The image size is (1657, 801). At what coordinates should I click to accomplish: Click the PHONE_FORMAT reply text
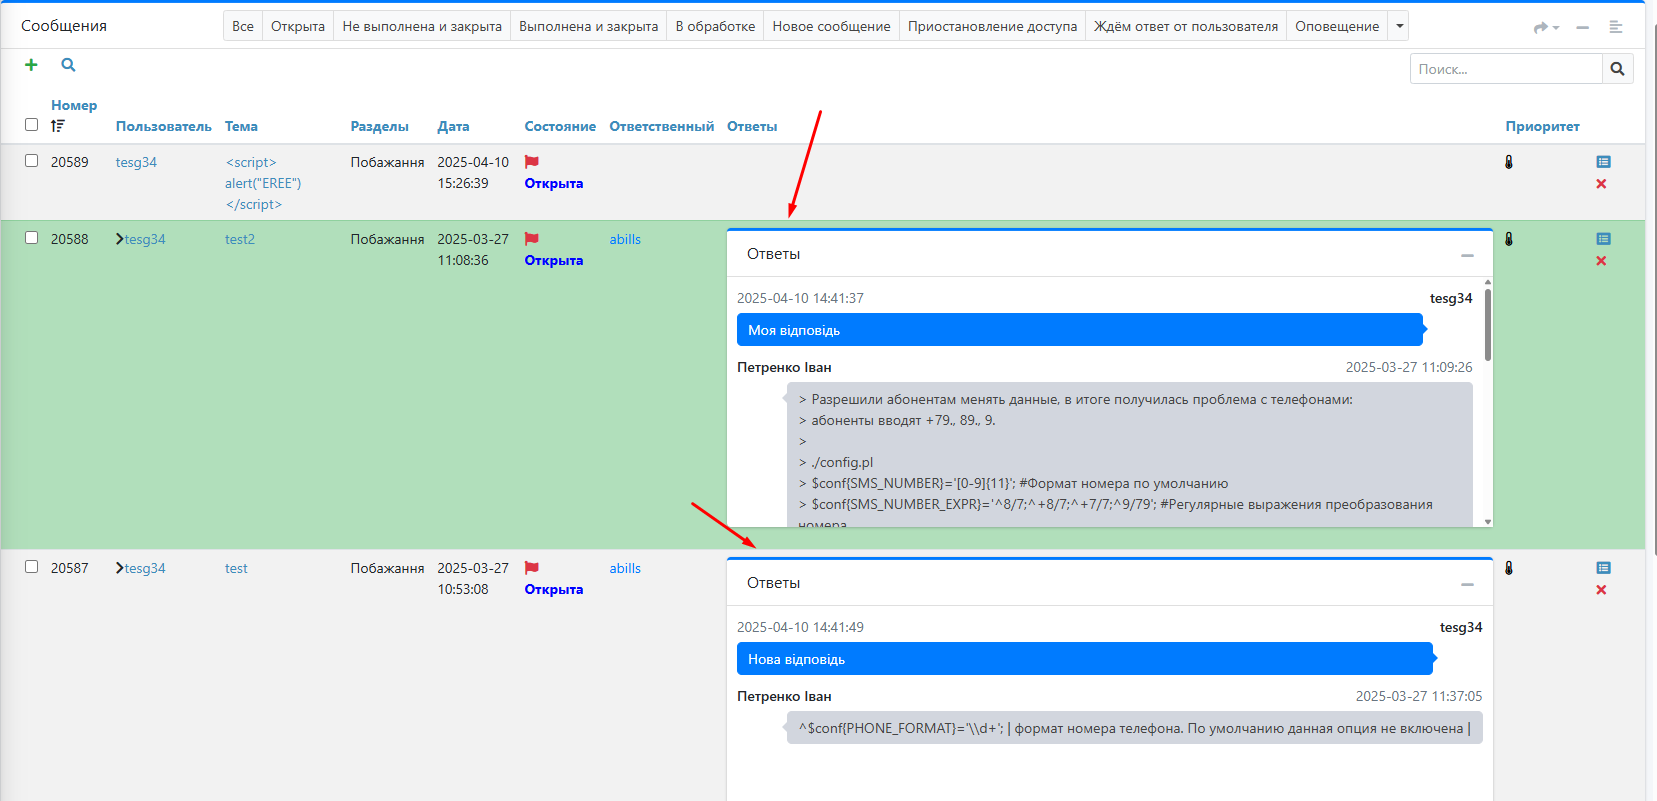pyautogui.click(x=1134, y=728)
